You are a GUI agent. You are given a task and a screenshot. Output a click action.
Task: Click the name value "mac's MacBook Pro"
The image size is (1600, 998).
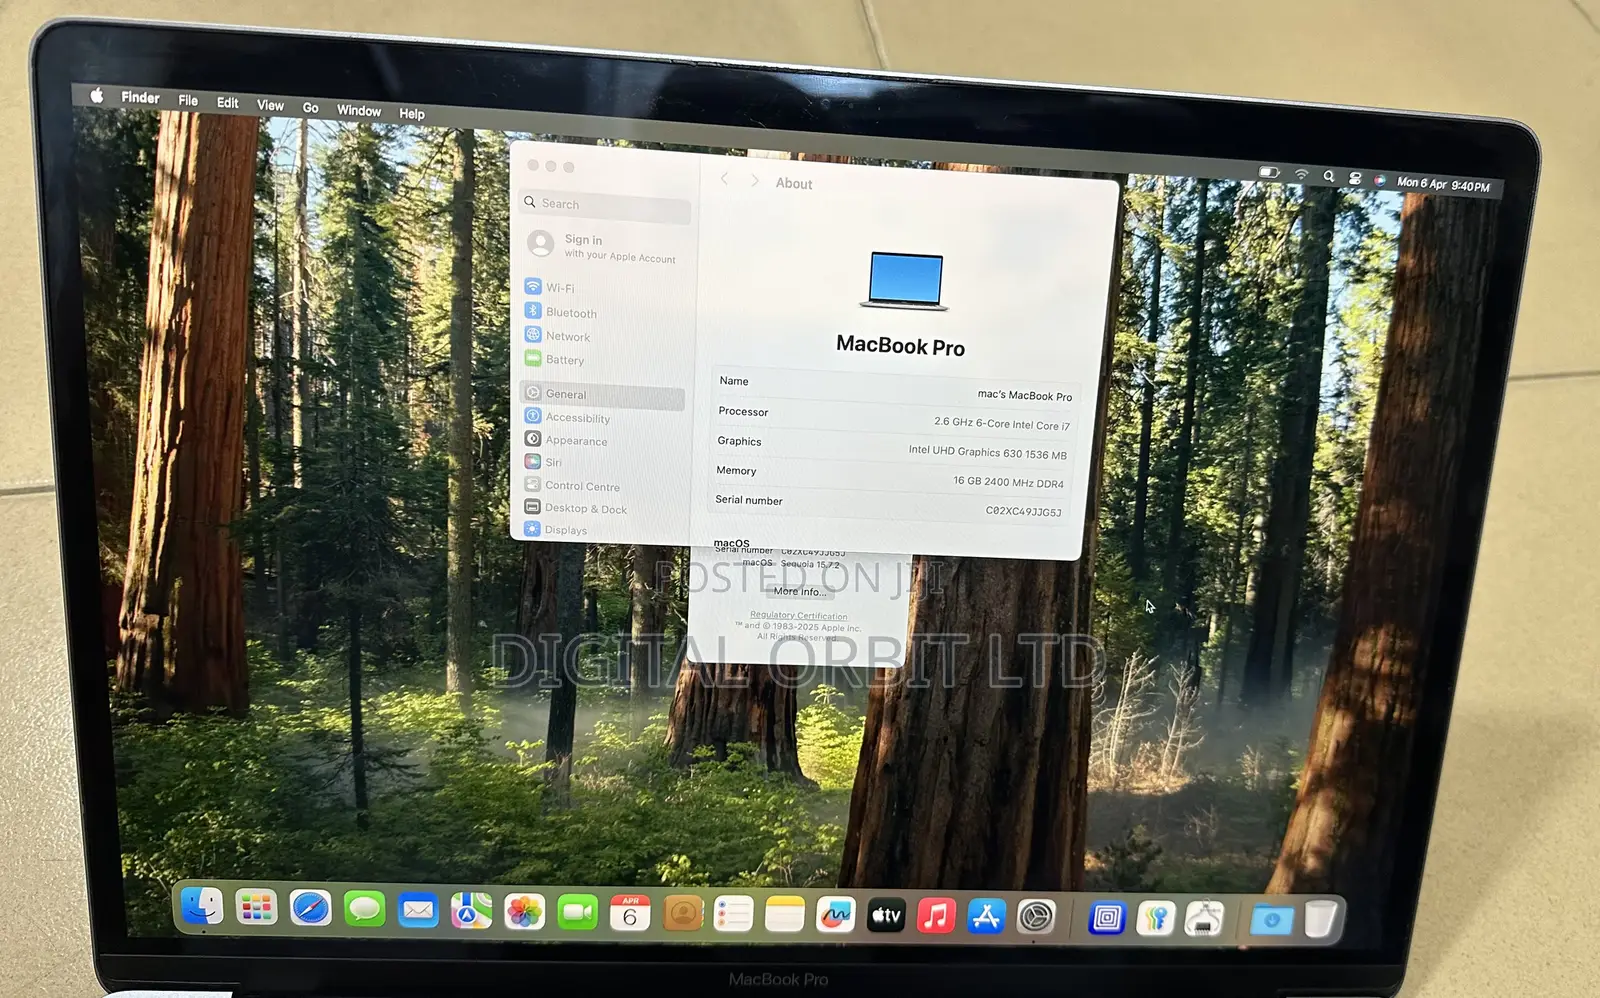[x=1025, y=395]
